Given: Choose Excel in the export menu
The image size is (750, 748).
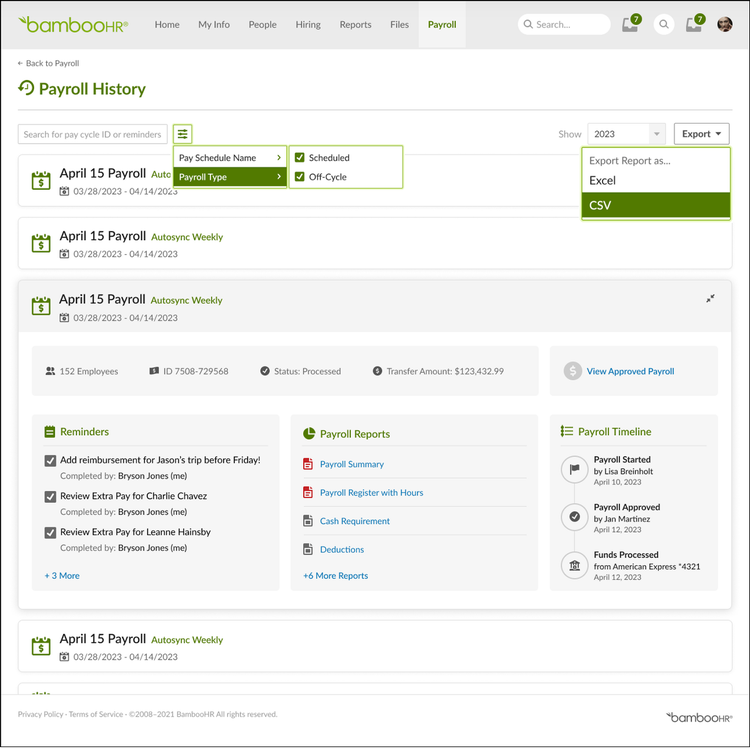Looking at the screenshot, I should point(656,180).
